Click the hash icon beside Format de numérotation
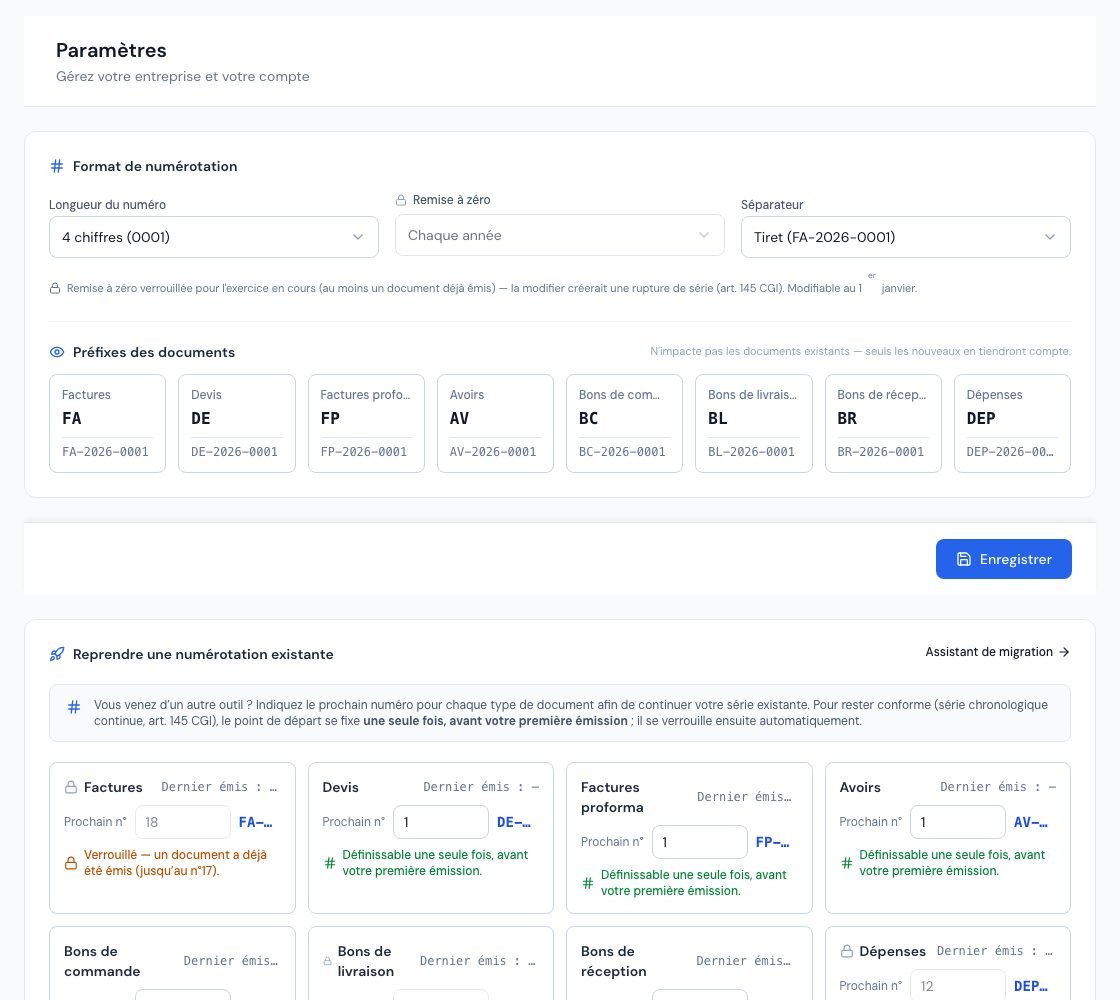Viewport: 1120px width, 1000px height. click(x=56, y=166)
